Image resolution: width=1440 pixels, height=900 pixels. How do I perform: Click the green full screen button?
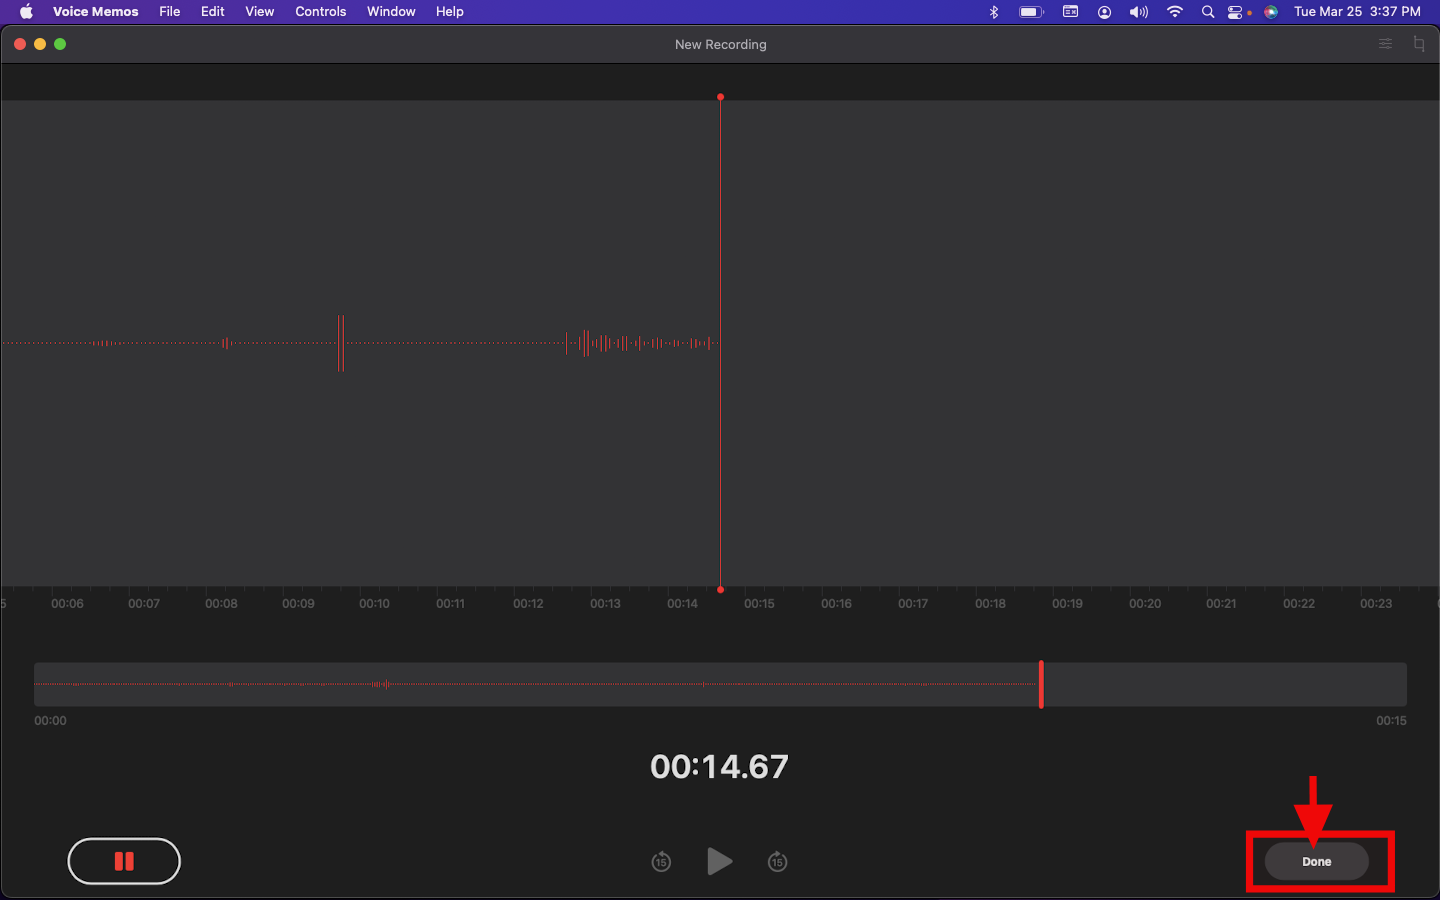click(x=60, y=44)
